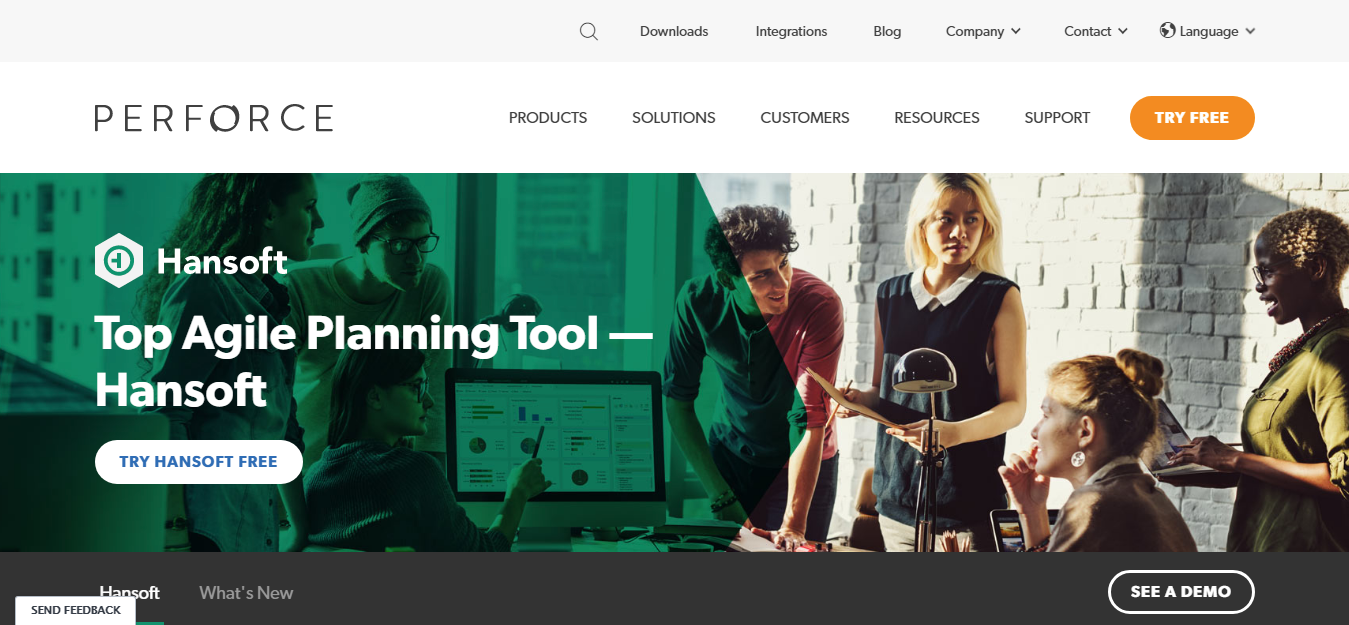Viewport: 1349px width, 625px height.
Task: Open the Downloads link
Action: (x=674, y=31)
